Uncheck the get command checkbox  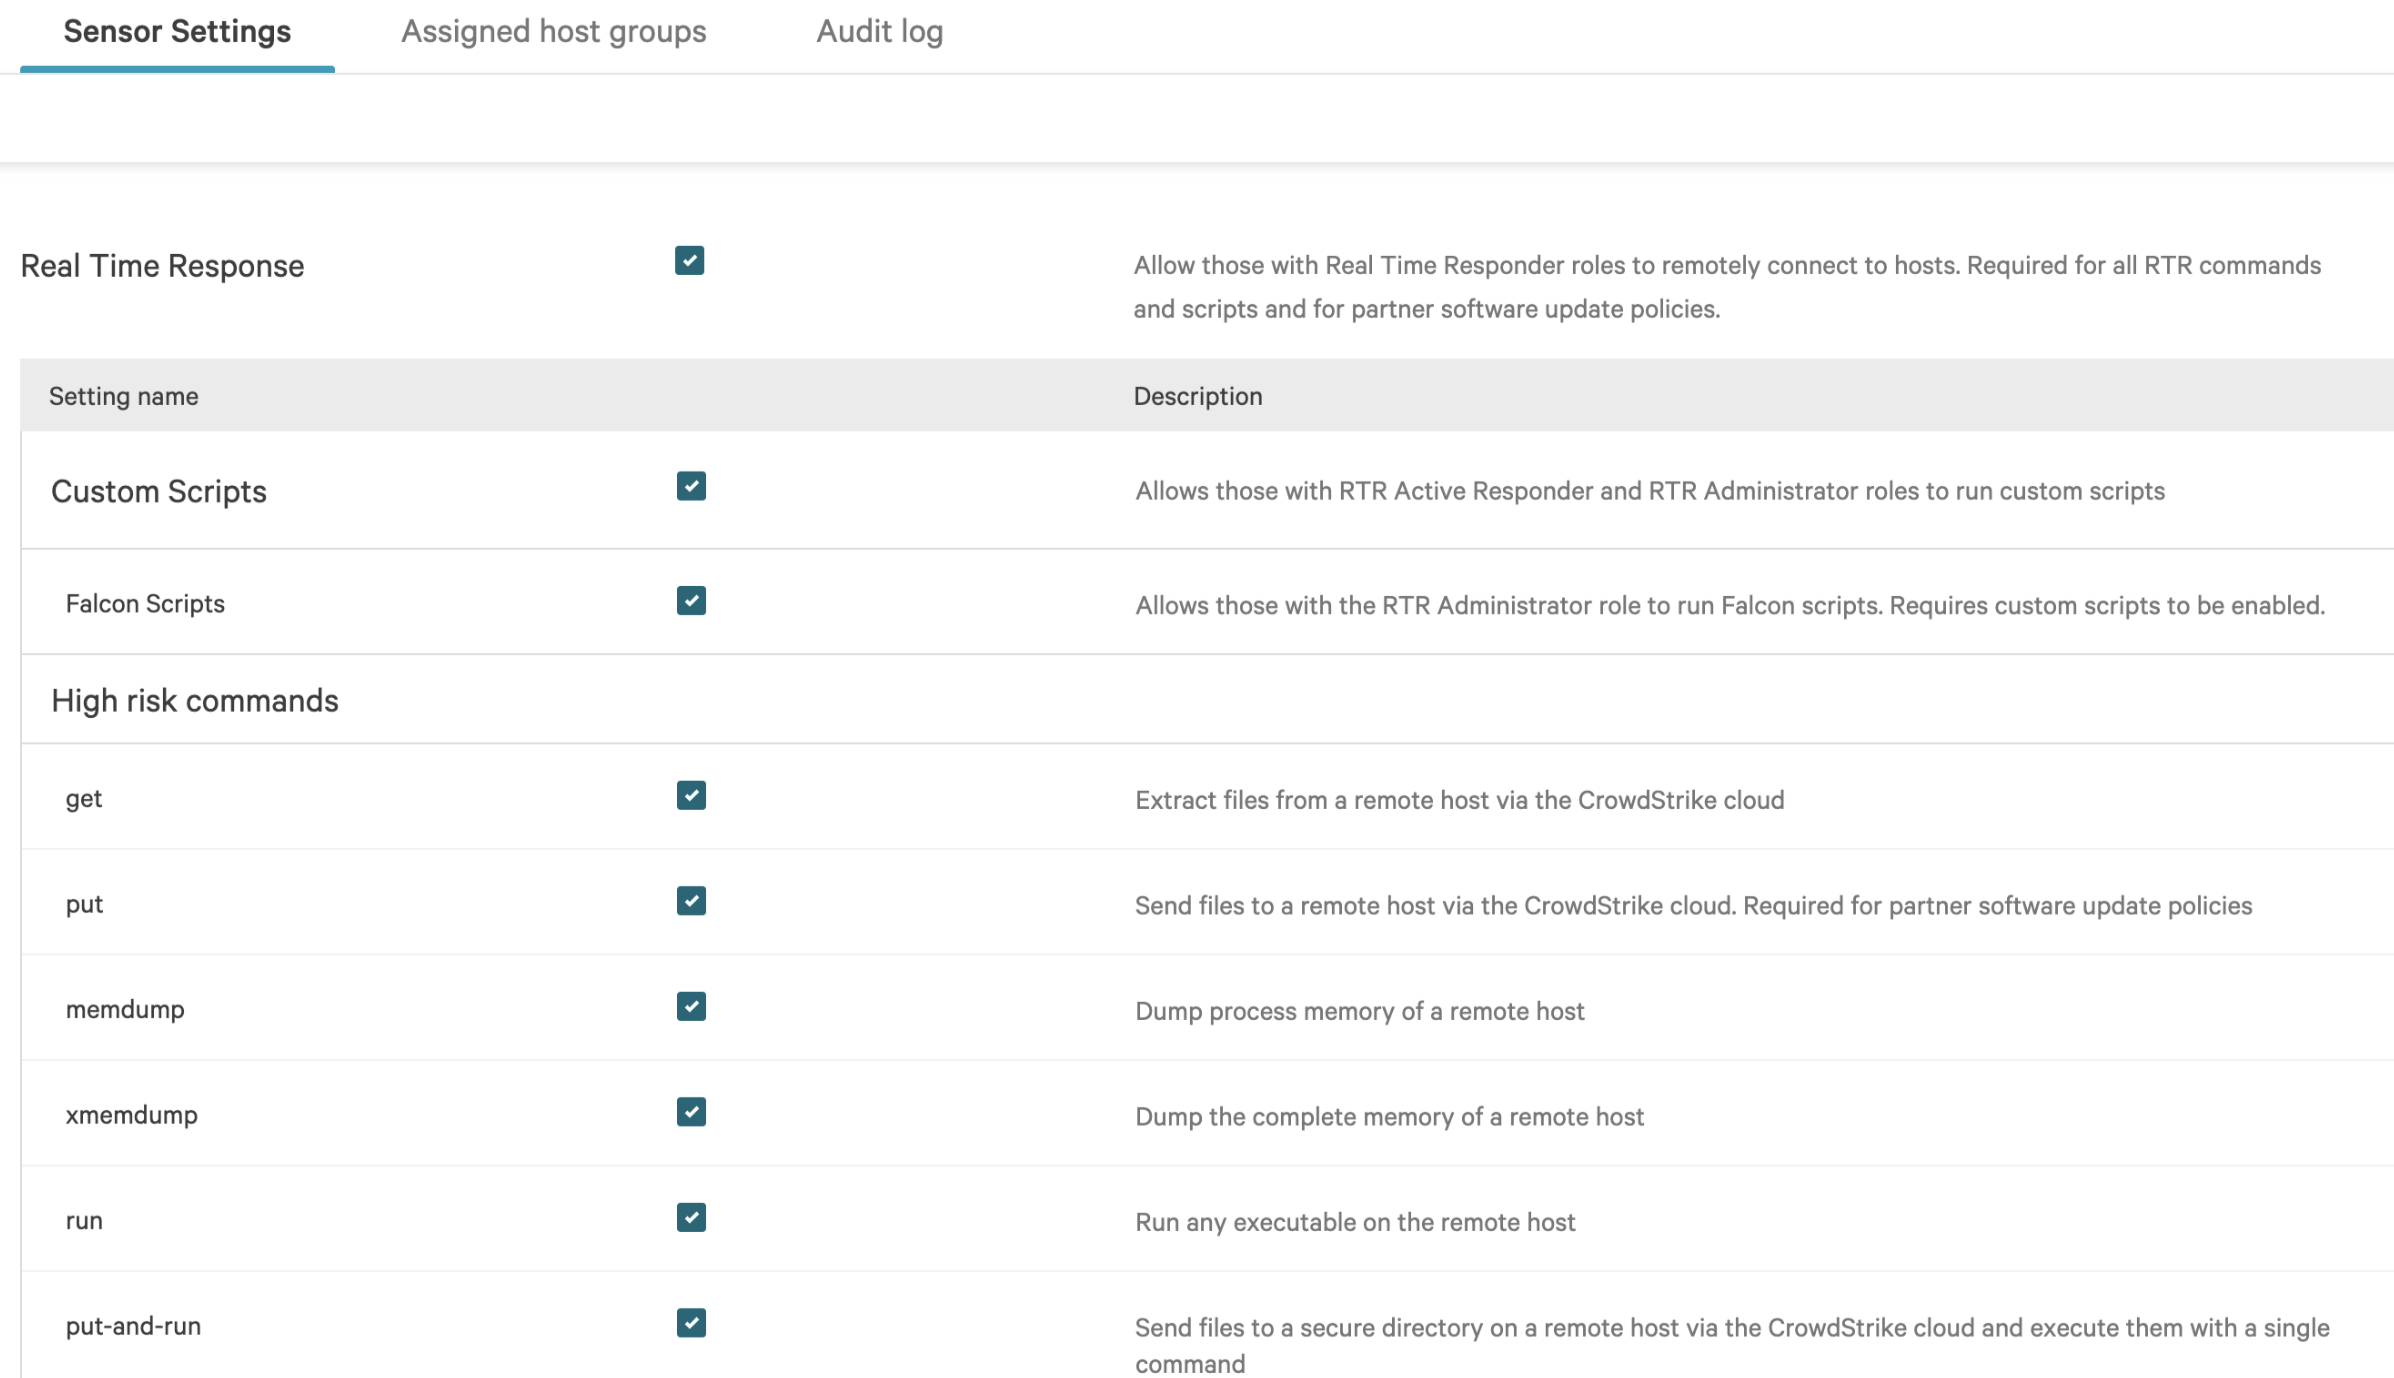pyautogui.click(x=691, y=796)
